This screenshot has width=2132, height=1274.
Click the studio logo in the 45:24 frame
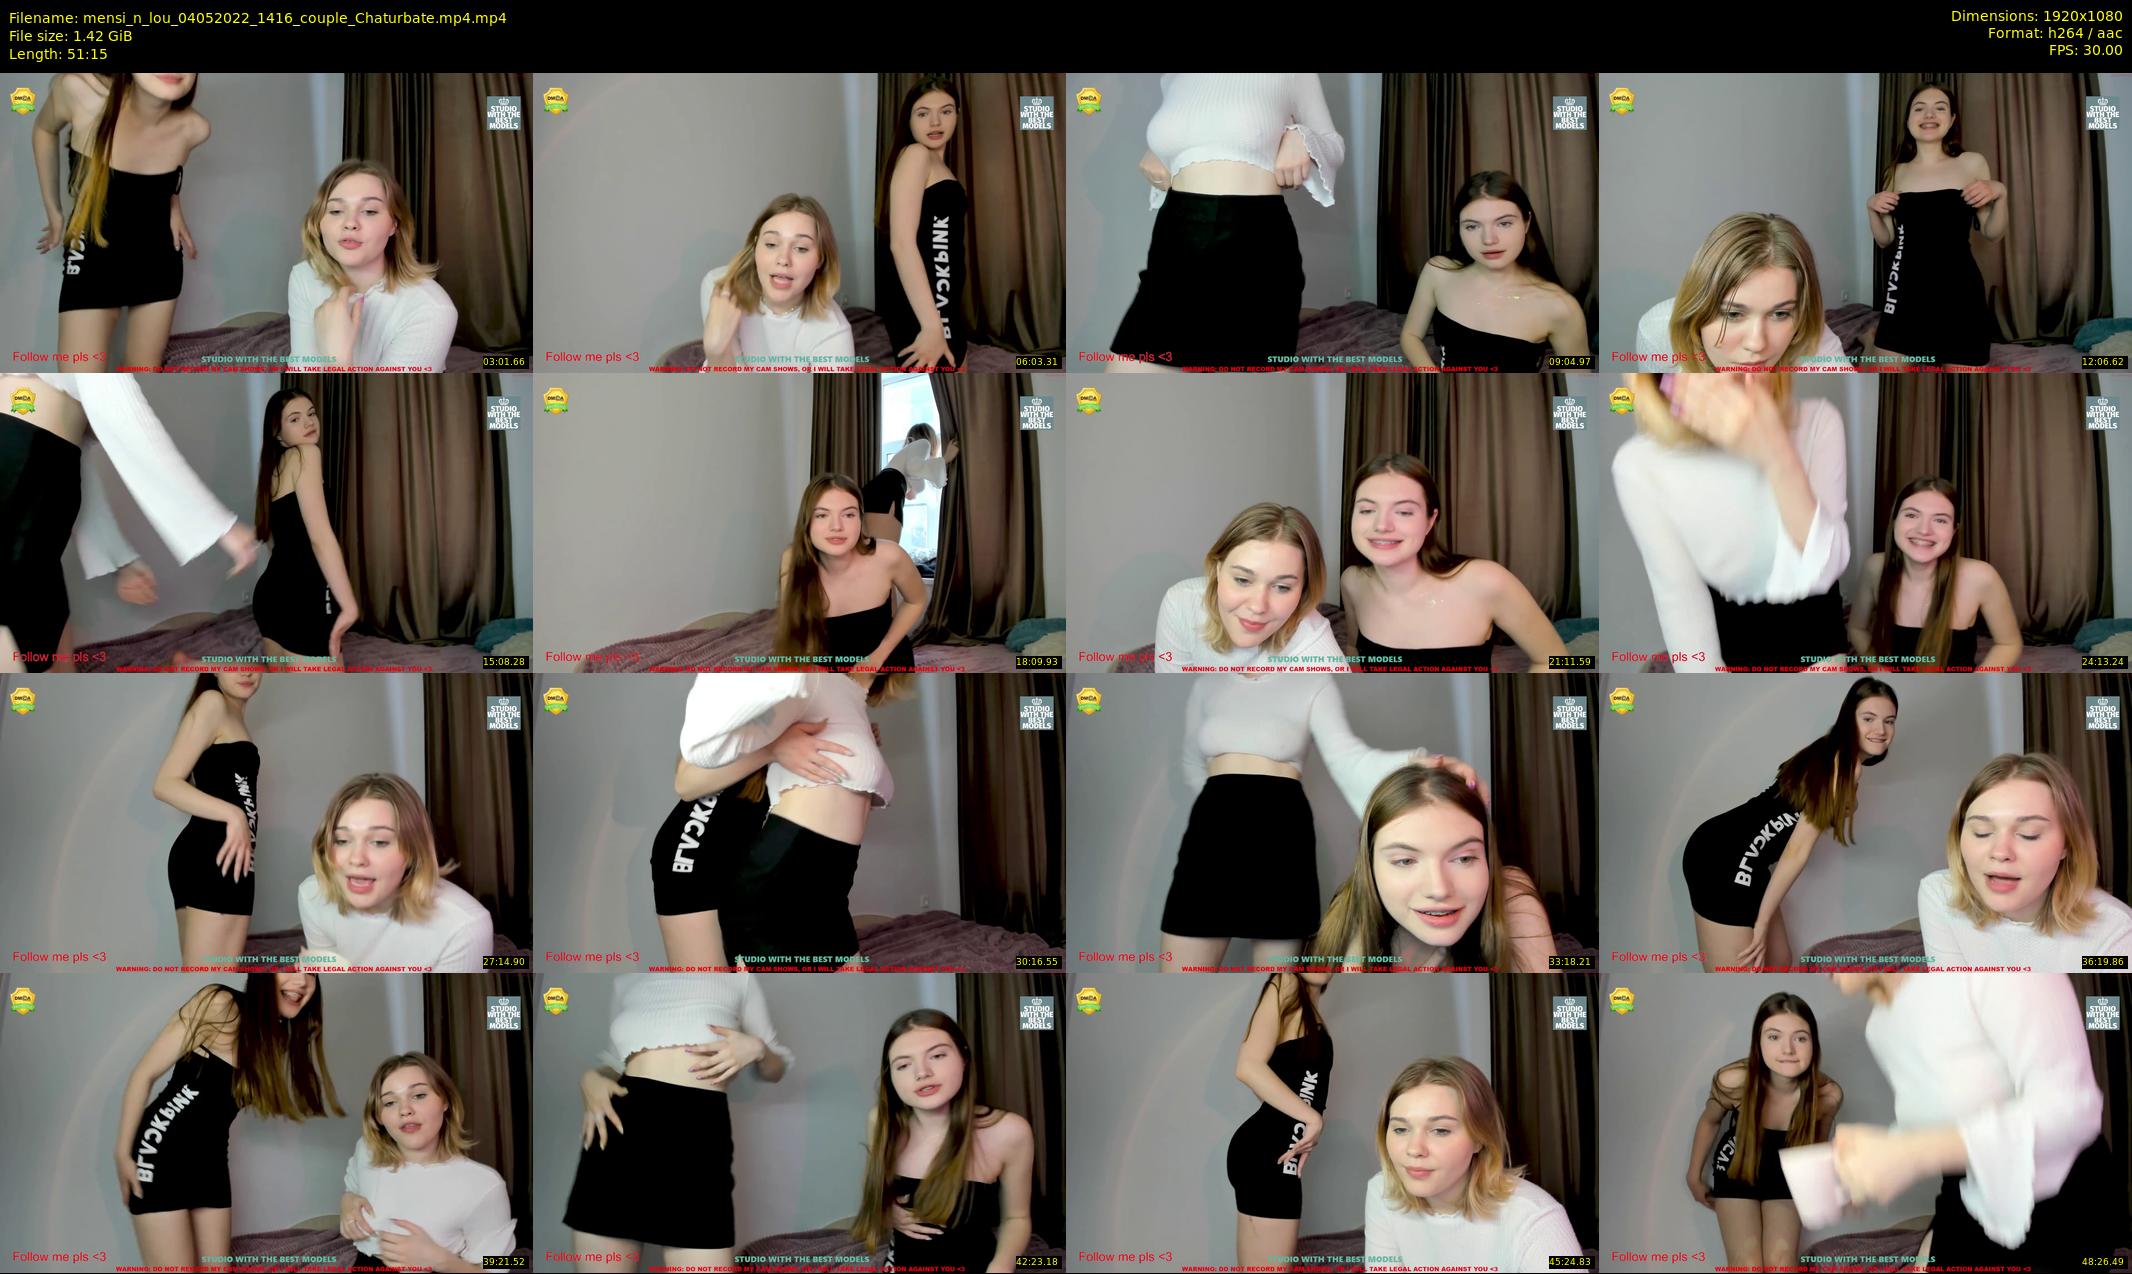pyautogui.click(x=1569, y=1013)
